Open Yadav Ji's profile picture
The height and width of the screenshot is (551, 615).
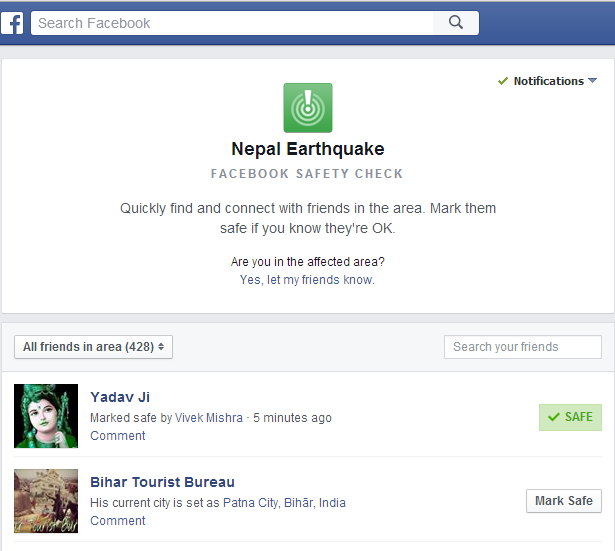click(x=46, y=416)
